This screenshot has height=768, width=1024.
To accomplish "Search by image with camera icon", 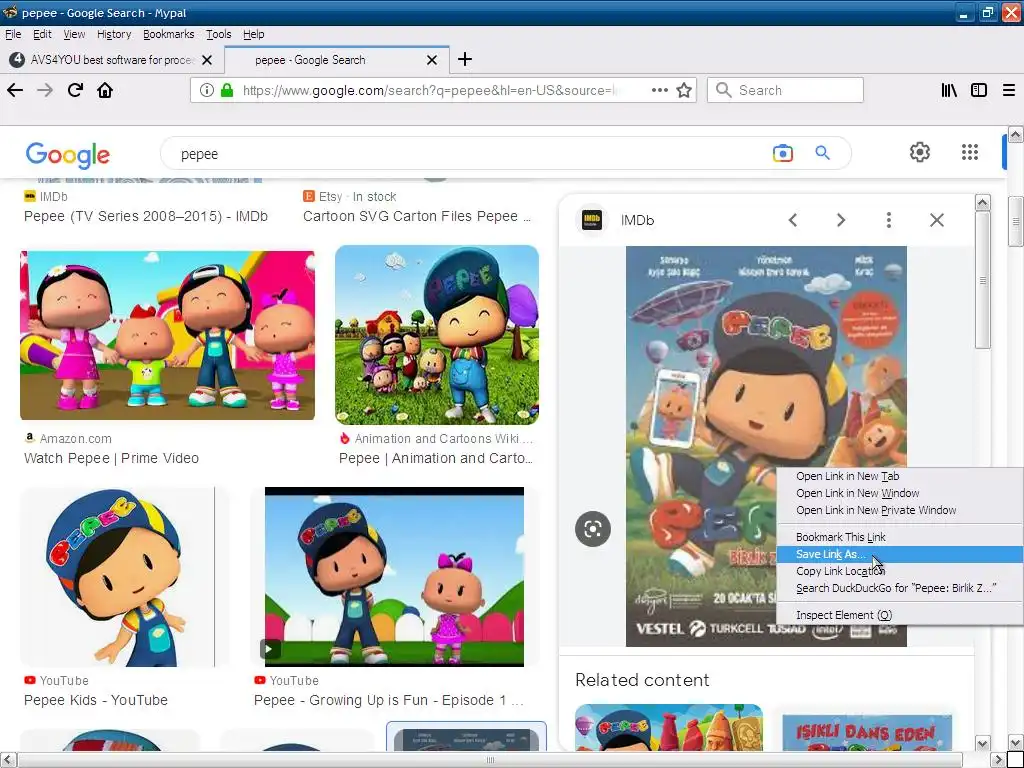I will click(782, 153).
